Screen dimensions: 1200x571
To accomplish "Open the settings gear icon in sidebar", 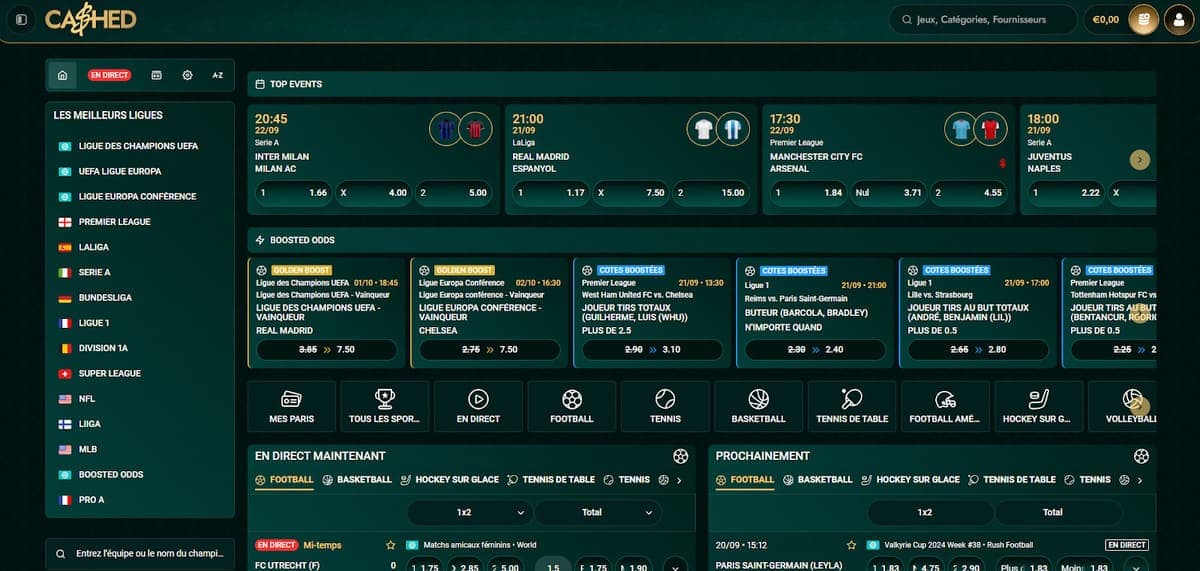I will pyautogui.click(x=187, y=75).
